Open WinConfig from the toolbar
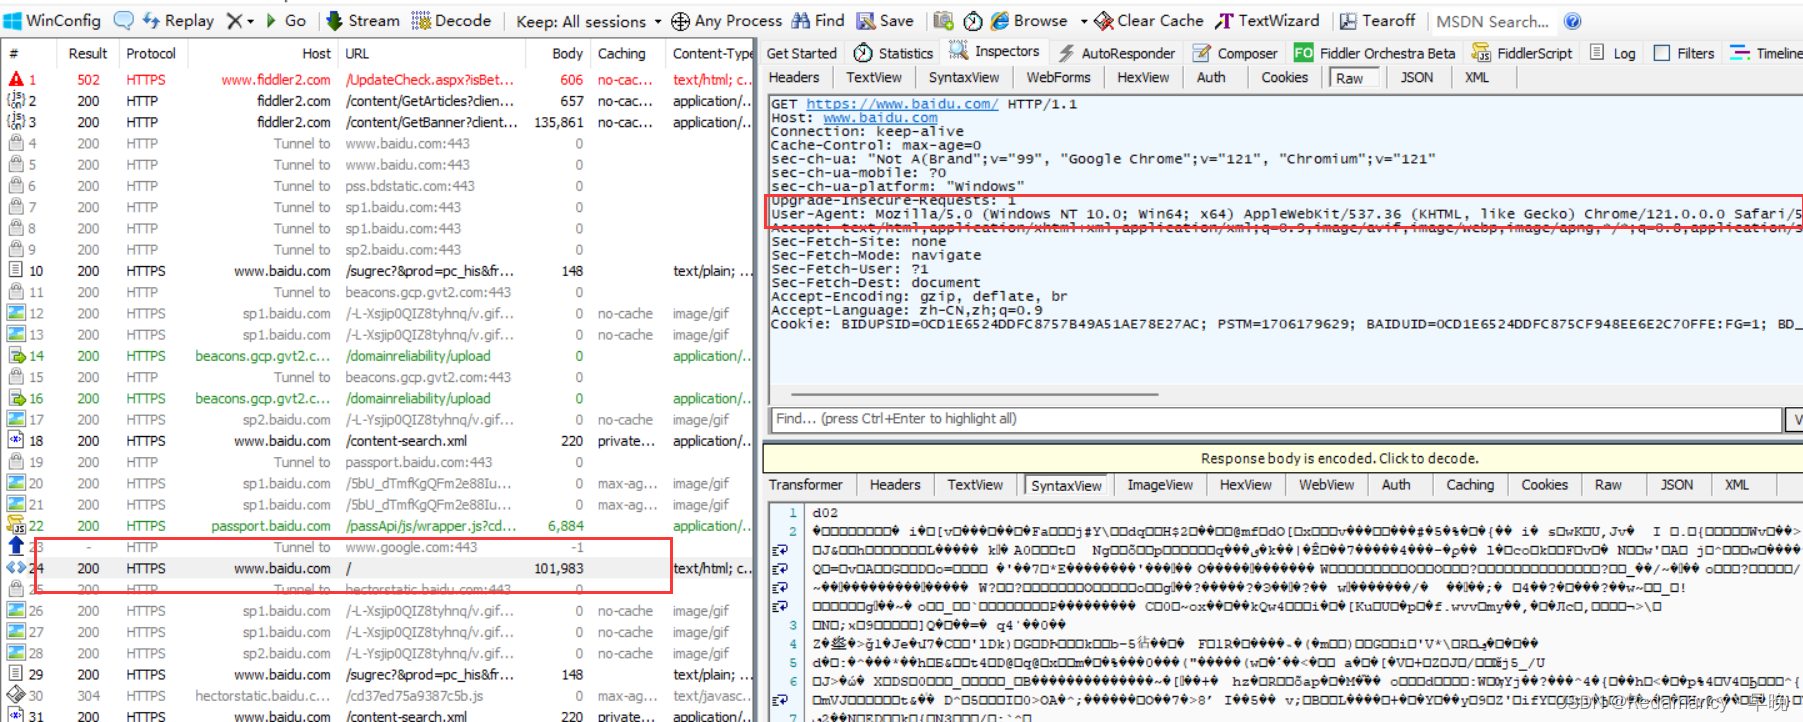The width and height of the screenshot is (1803, 722). (52, 20)
